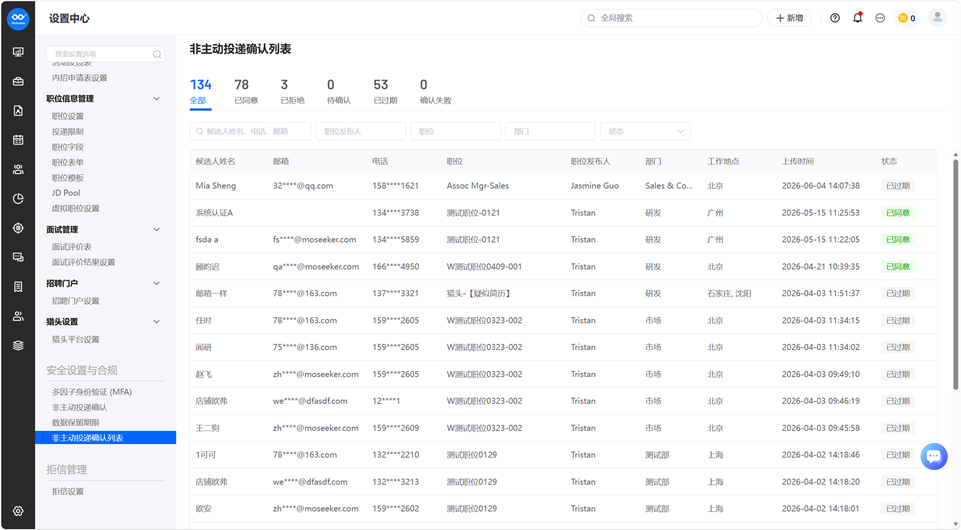
Task: Open 多因子身份验证 (MFA) settings link
Action: 92,392
